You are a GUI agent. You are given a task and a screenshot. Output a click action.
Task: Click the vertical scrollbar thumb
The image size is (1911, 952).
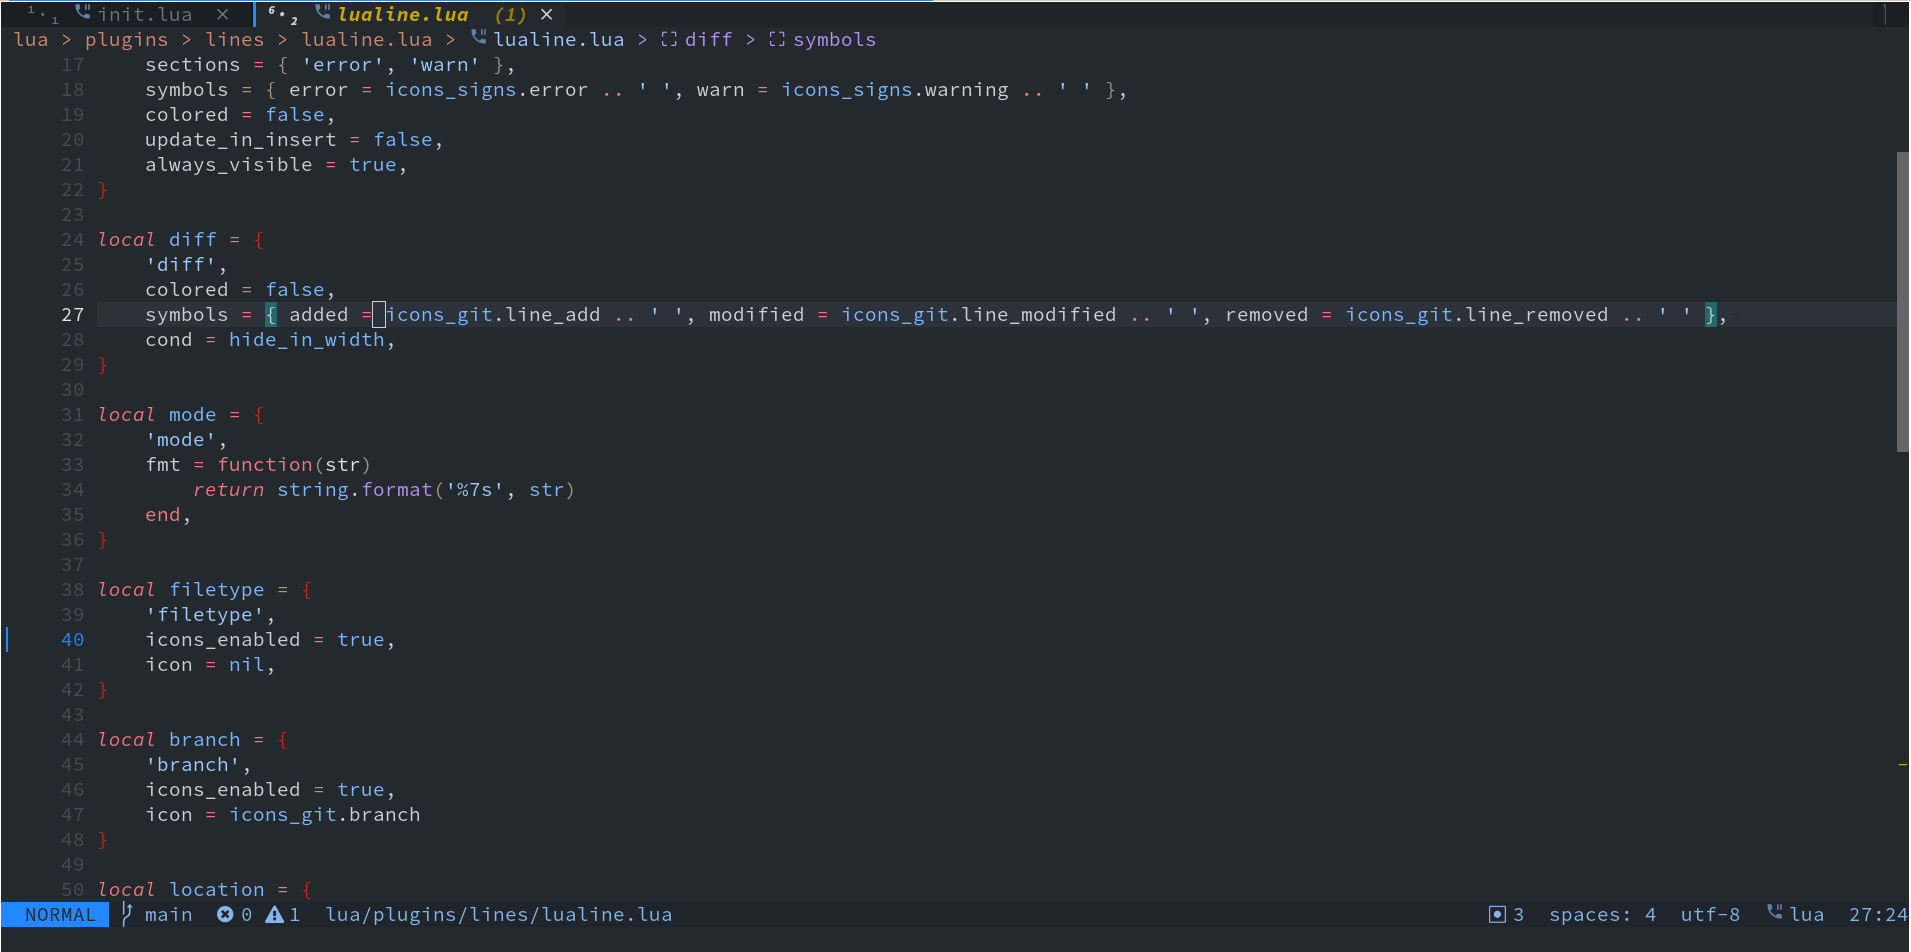click(x=1902, y=300)
